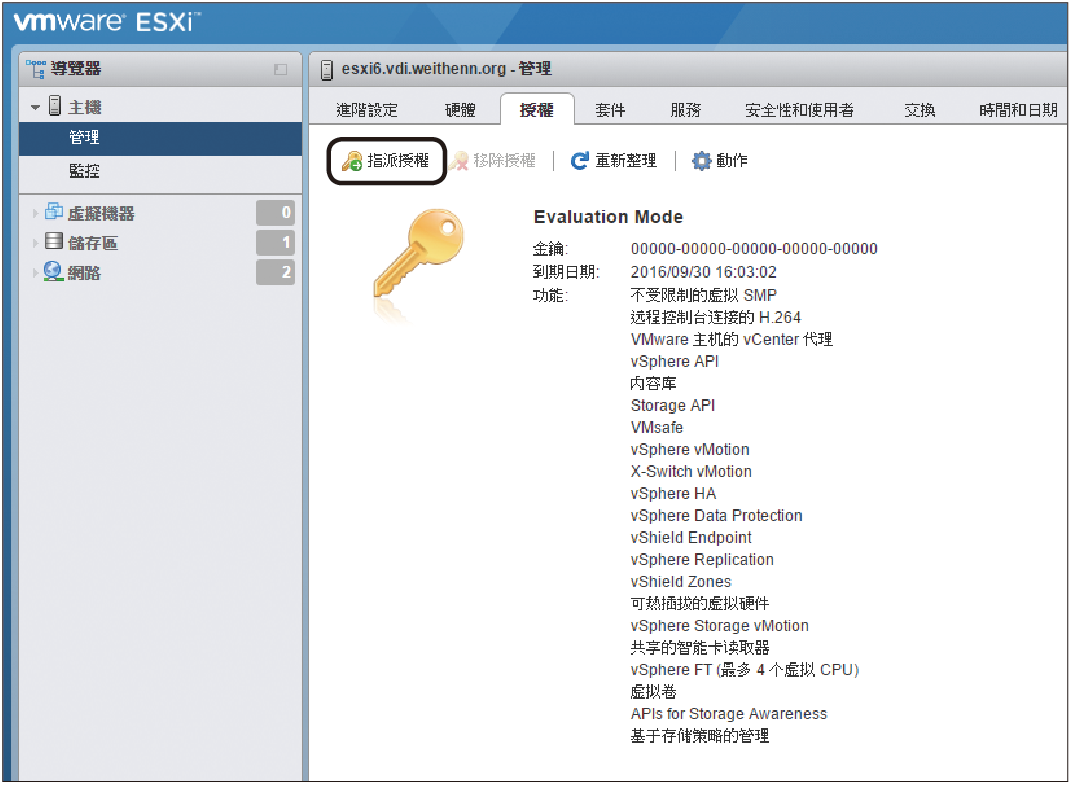The image size is (1071, 785).
Task: Click the host icon before esxi6.vdi.weithenn.org
Action: tap(327, 69)
